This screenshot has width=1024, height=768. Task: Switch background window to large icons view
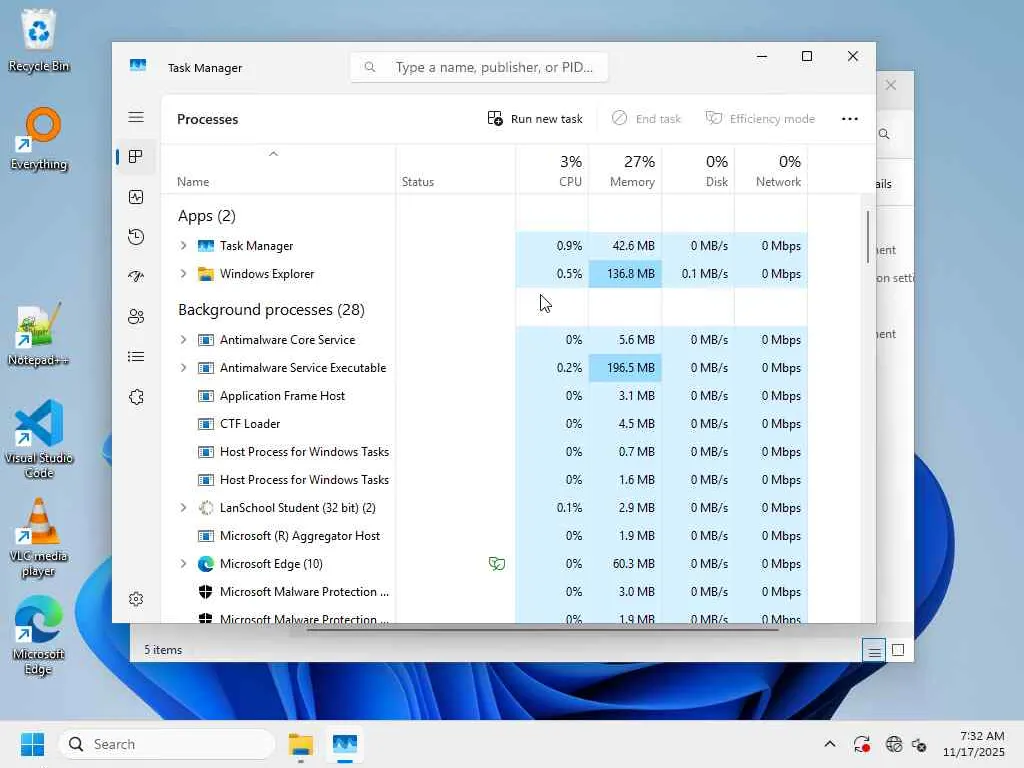[x=898, y=650]
